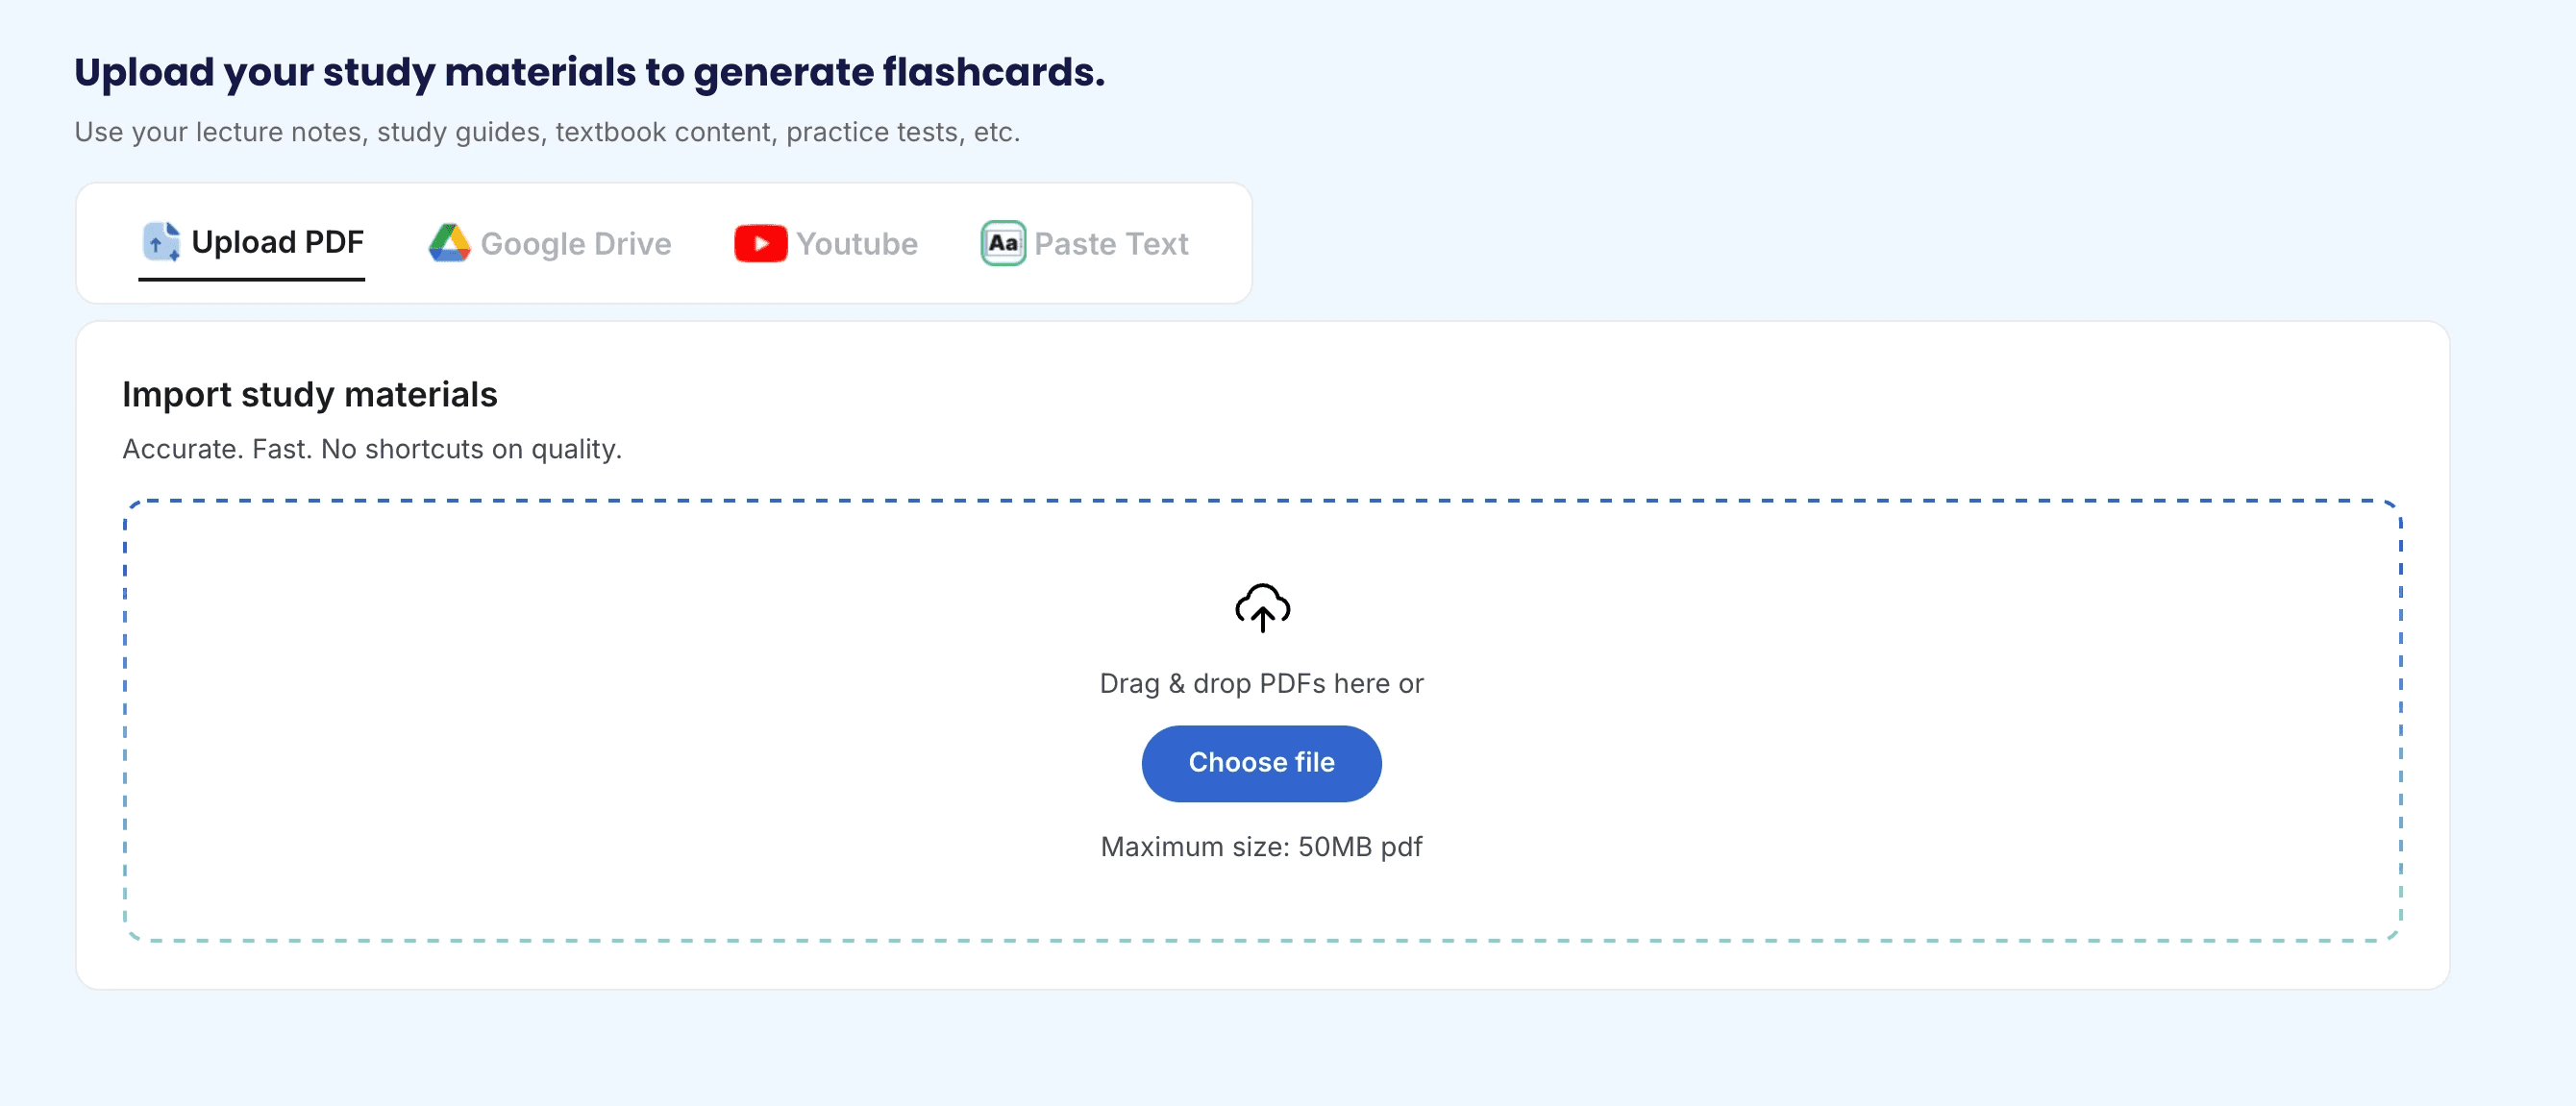The image size is (2576, 1106).
Task: Click 'Accurate. Fast. No shortcuts on quality.' text
Action: pyautogui.click(x=372, y=449)
